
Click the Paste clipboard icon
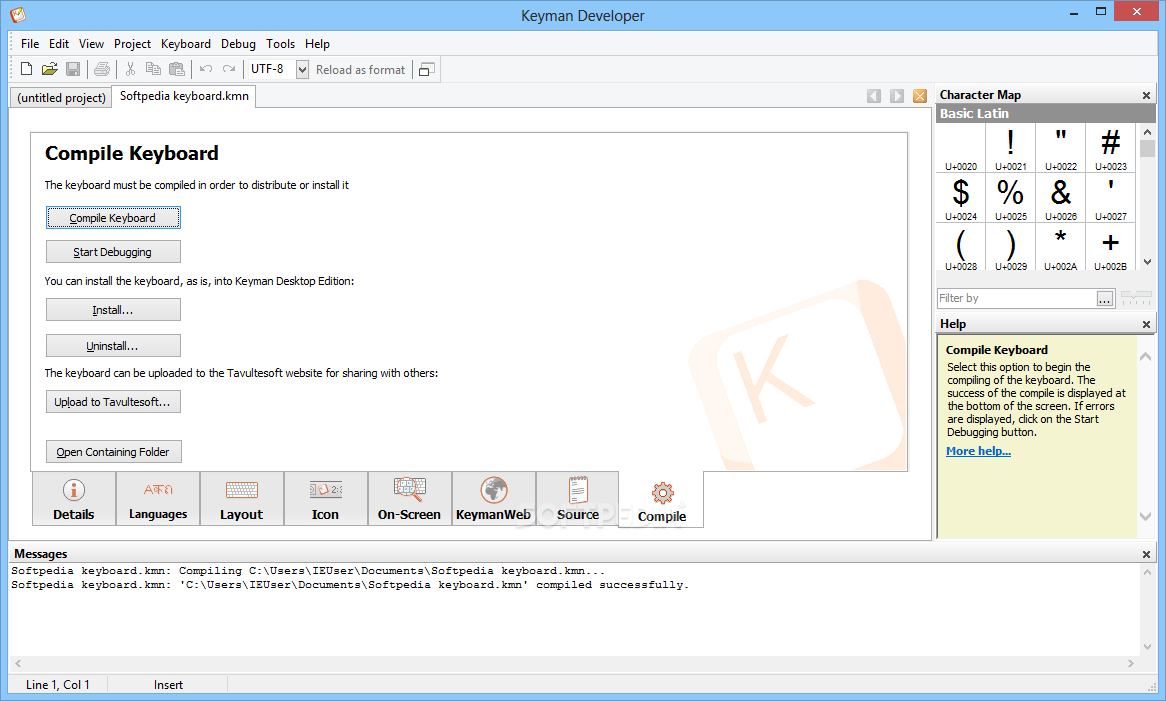coord(177,69)
